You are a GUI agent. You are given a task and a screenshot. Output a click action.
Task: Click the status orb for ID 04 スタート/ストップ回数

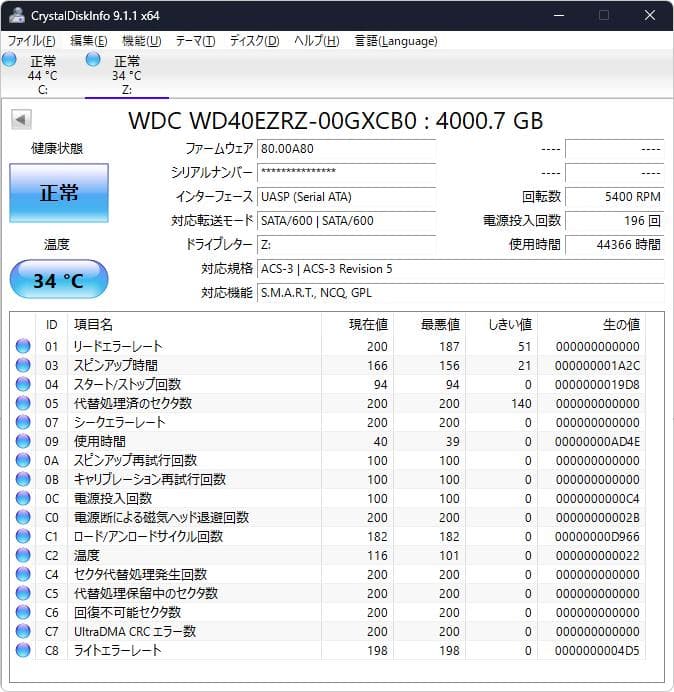point(23,384)
